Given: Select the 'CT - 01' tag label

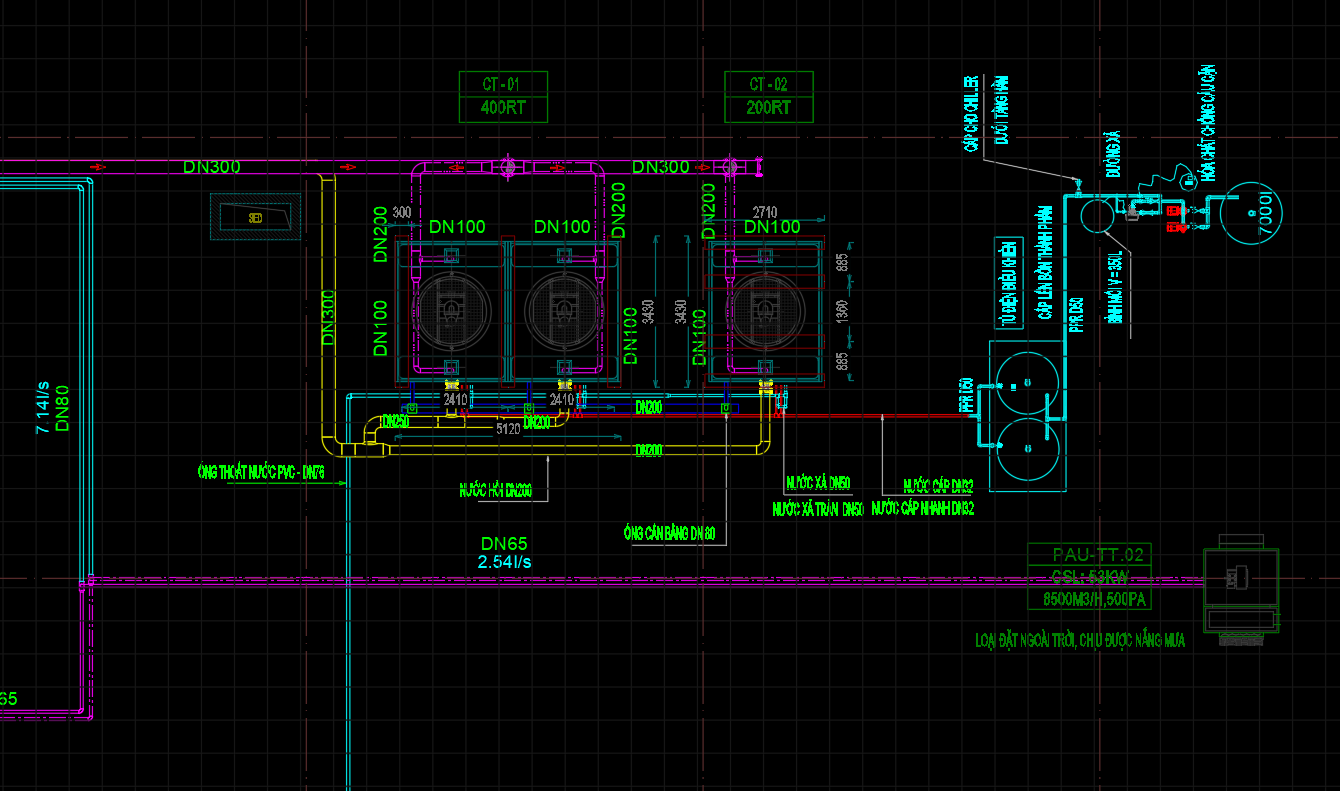Looking at the screenshot, I should coord(503,83).
